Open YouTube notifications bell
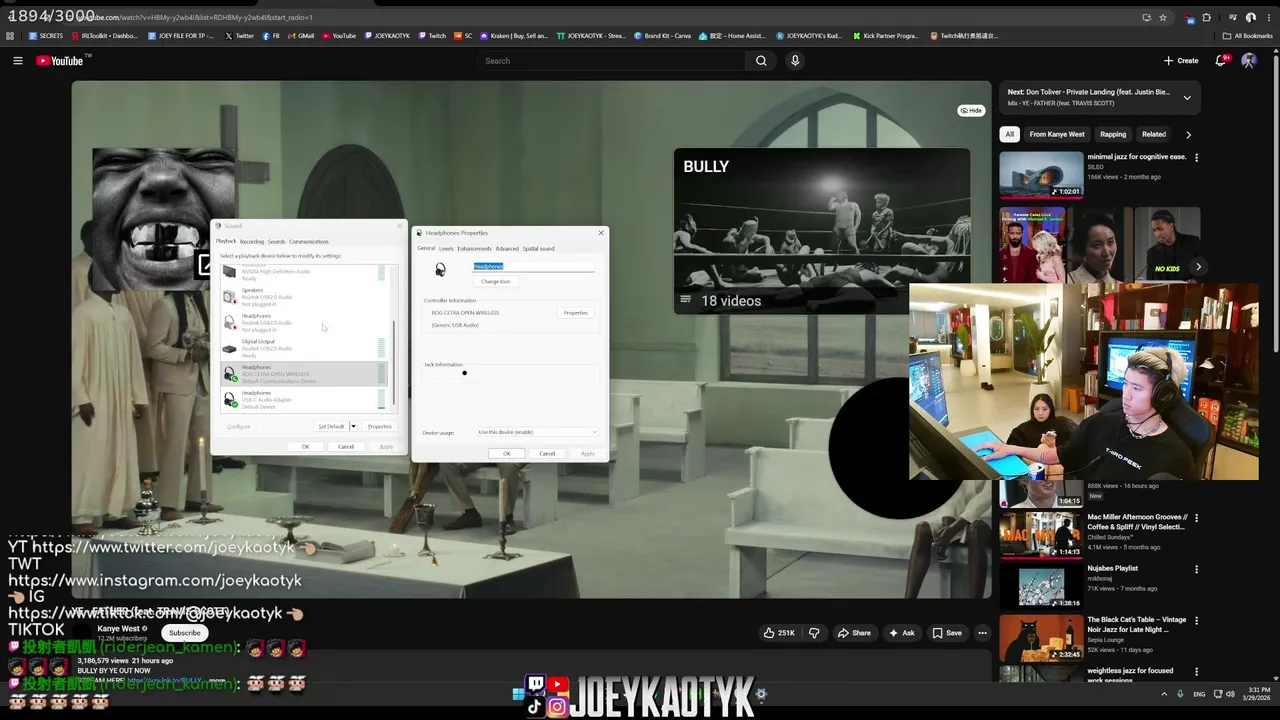 coord(1220,61)
